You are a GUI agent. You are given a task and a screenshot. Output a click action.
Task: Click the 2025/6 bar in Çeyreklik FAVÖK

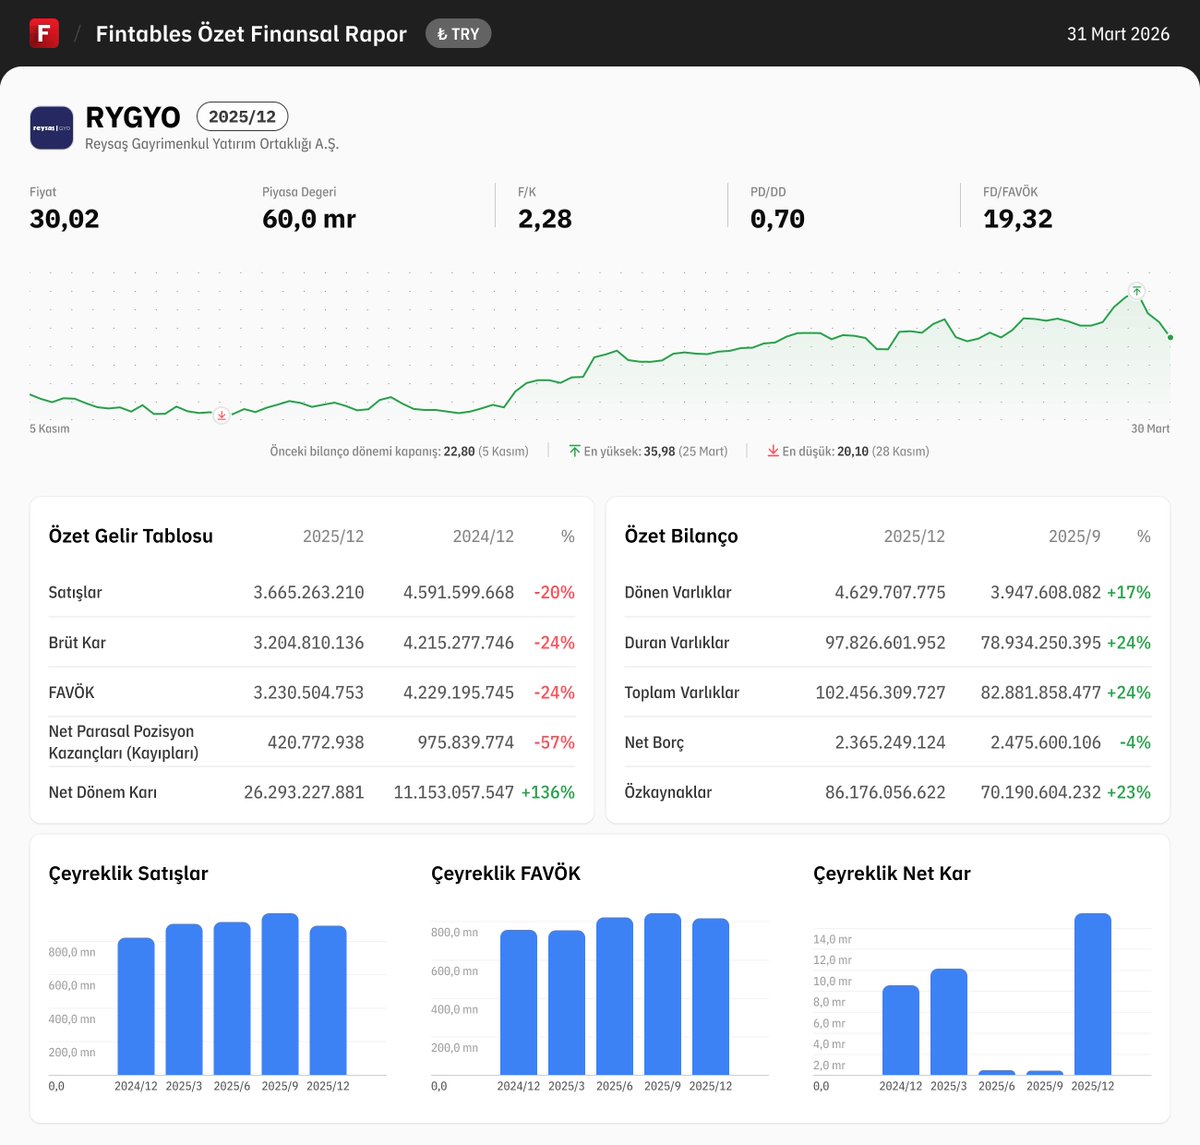tap(614, 996)
